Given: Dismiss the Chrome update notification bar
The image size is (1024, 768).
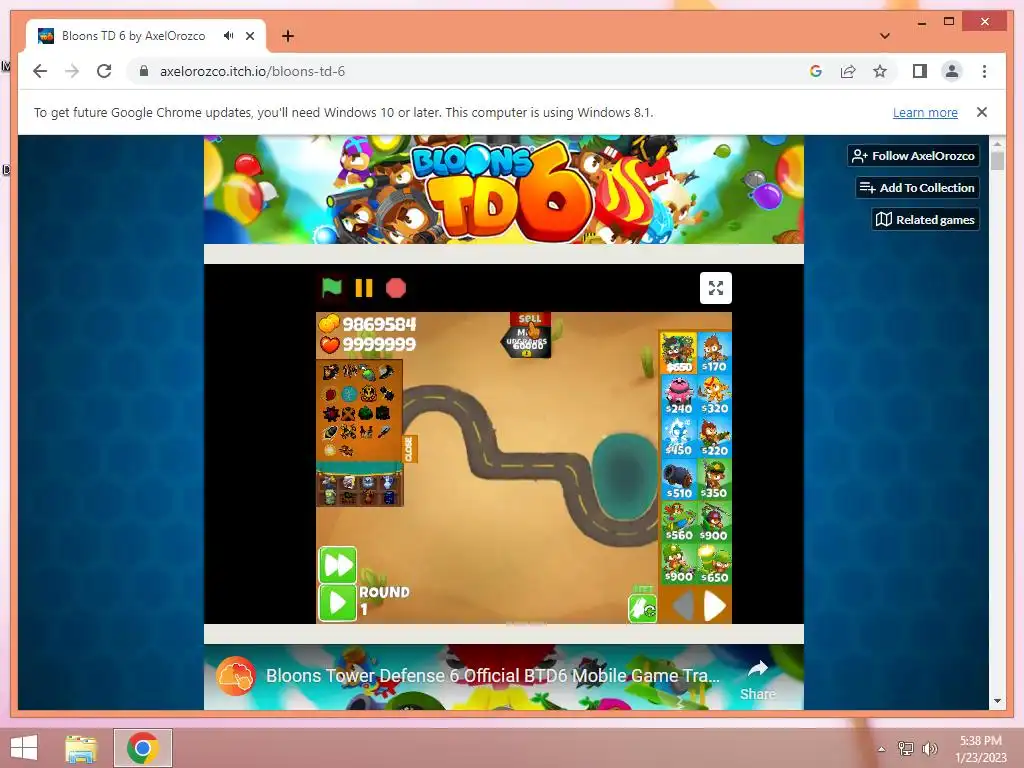Looking at the screenshot, I should click(982, 112).
